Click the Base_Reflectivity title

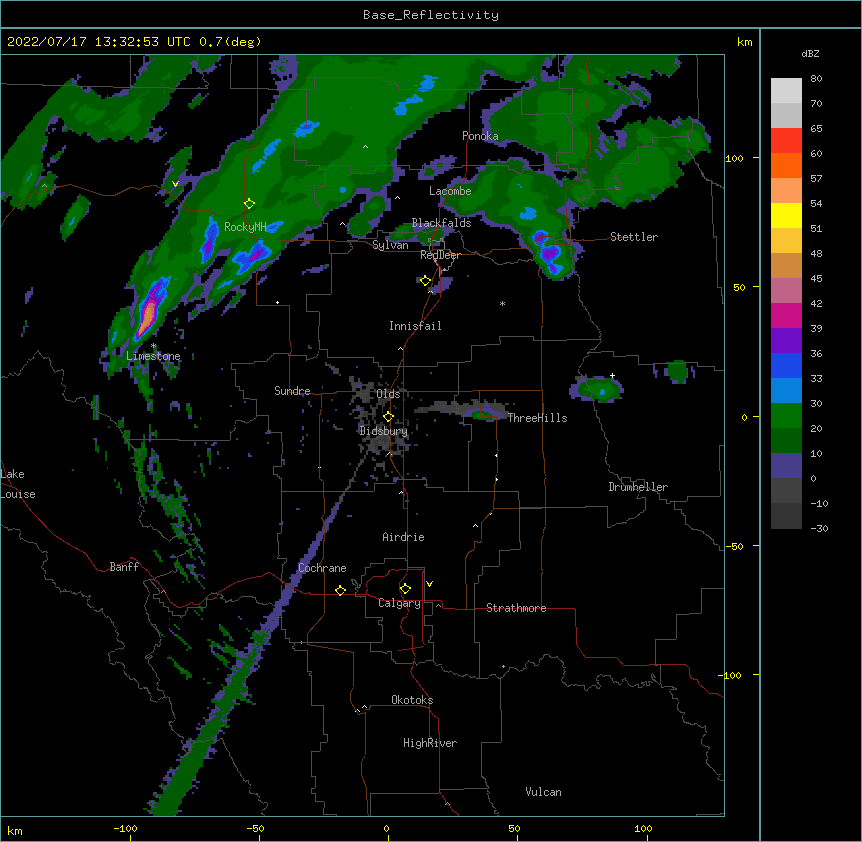pos(431,15)
